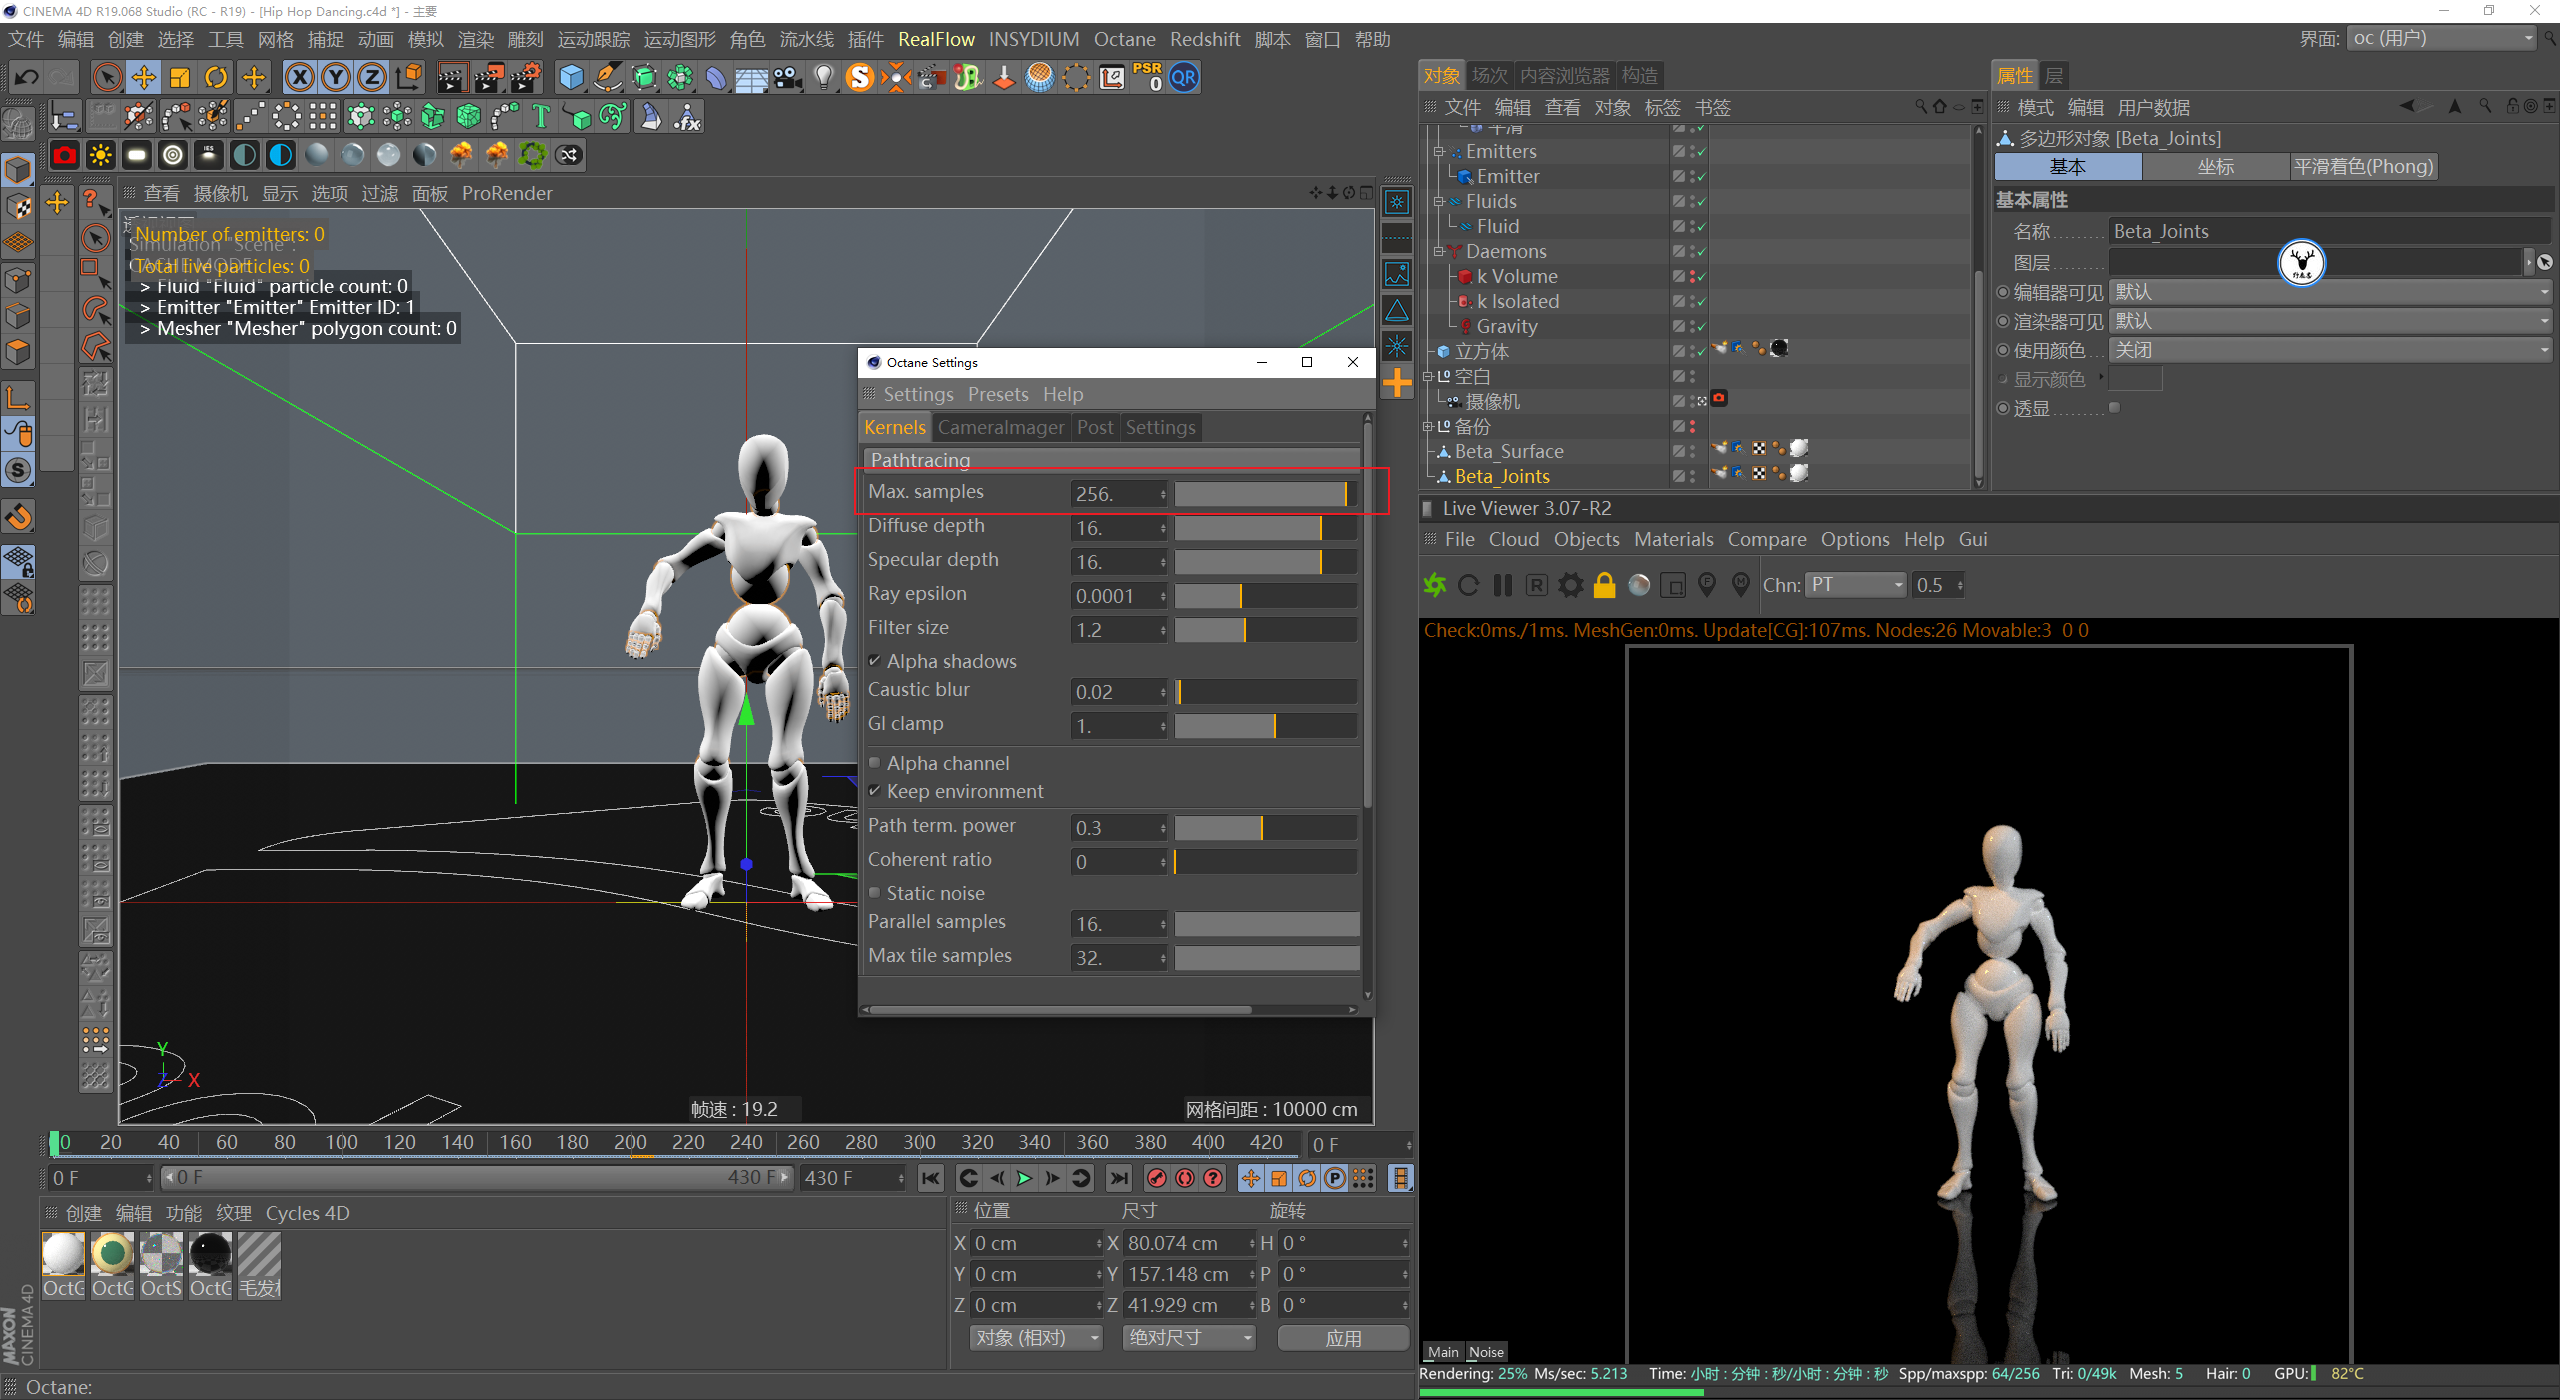
Task: Select the Move tool in top toolbar
Action: coord(143,77)
